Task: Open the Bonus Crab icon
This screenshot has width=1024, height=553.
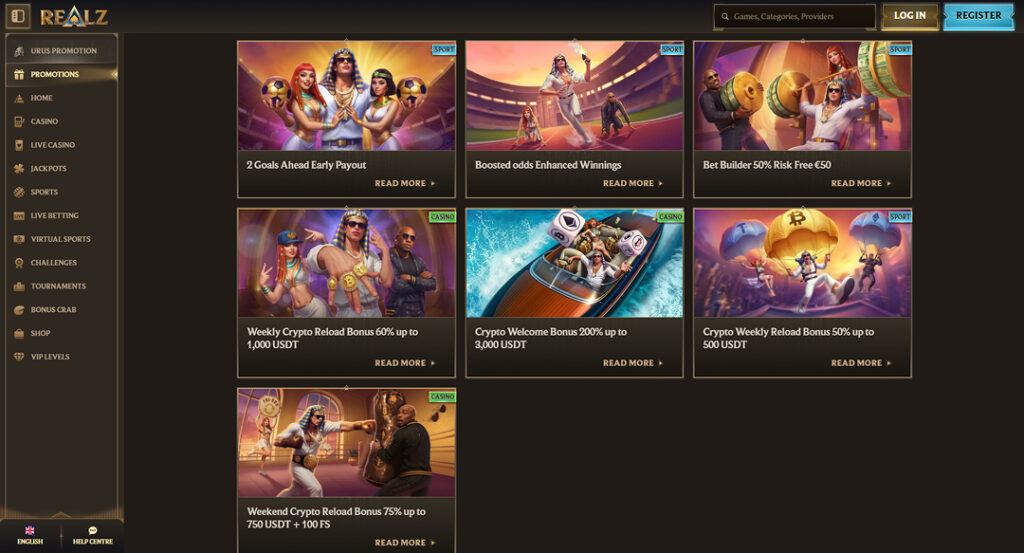Action: click(19, 309)
